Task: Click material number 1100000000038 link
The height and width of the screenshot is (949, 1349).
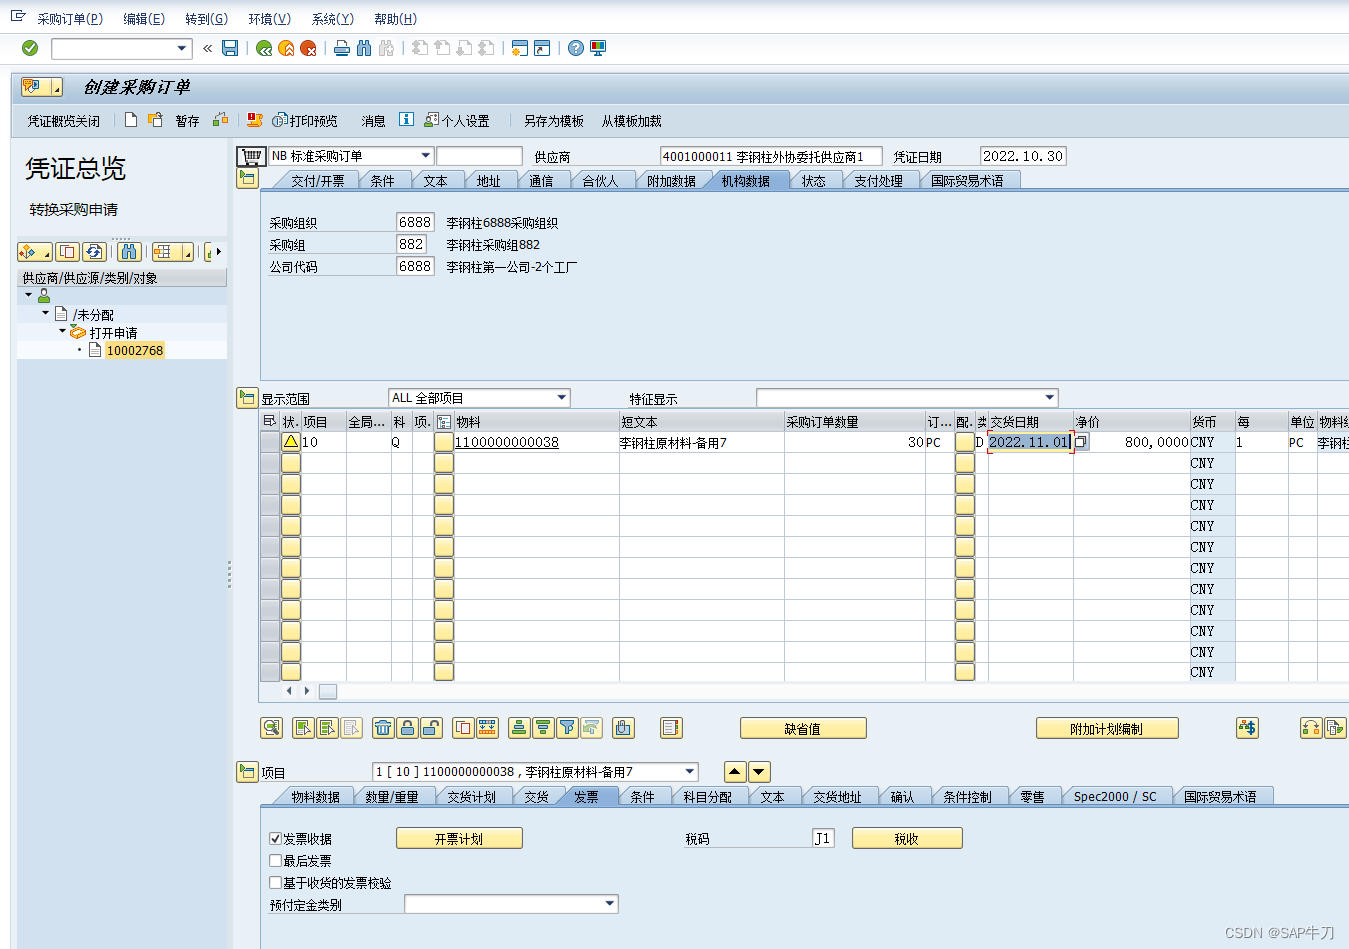Action: point(507,442)
